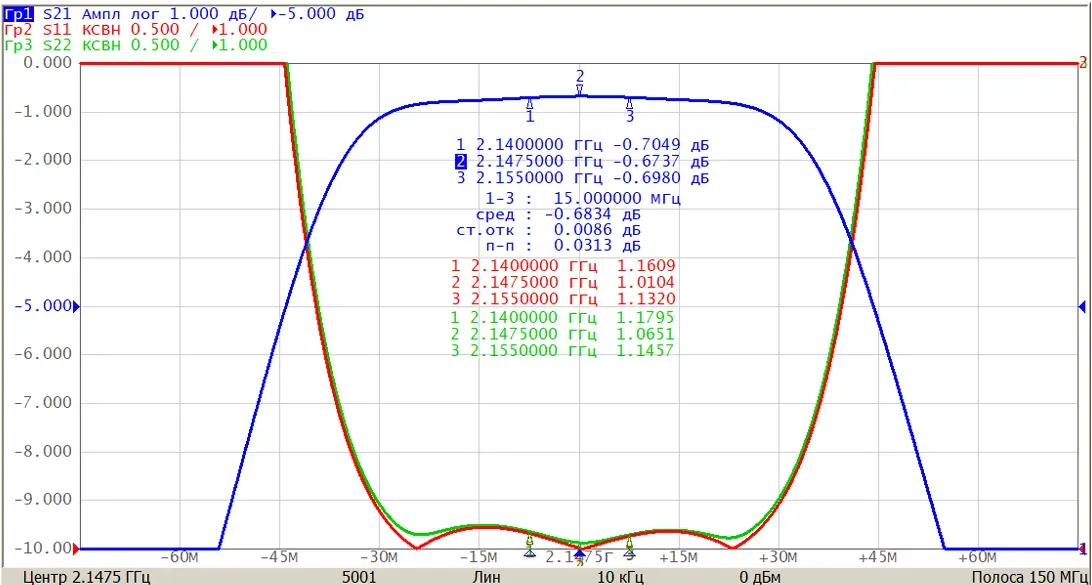The width and height of the screenshot is (1092, 585).
Task: Click the п-п statistic 0.0313 дБ
Action: (598, 245)
